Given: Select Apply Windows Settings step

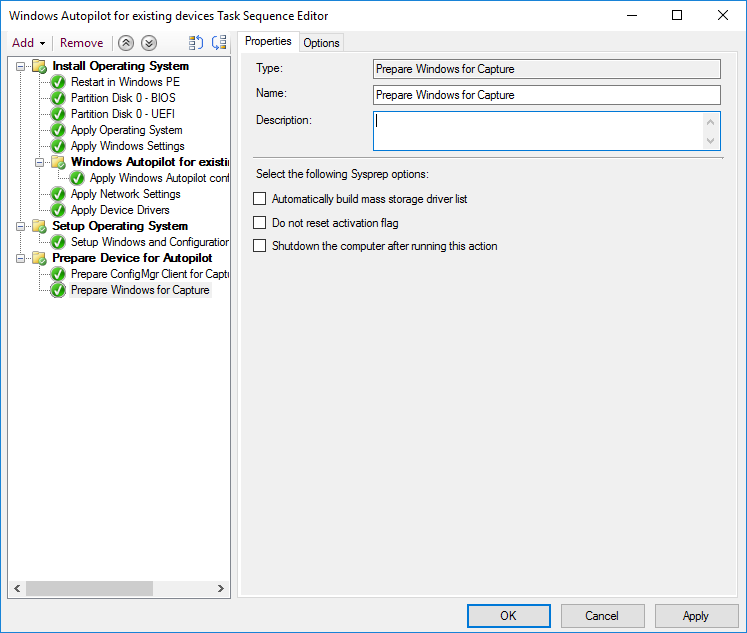Looking at the screenshot, I should click(128, 146).
